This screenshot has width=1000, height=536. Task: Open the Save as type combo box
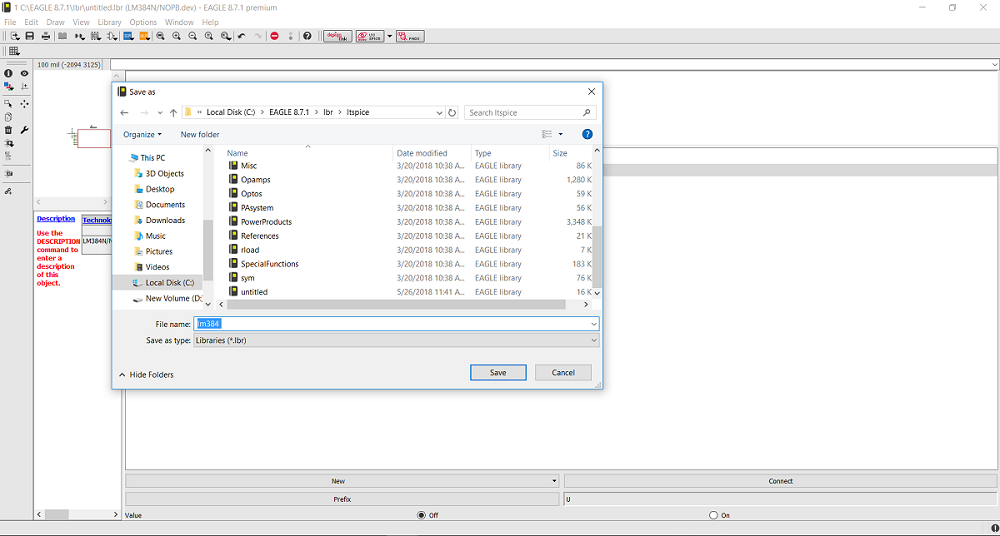(396, 340)
